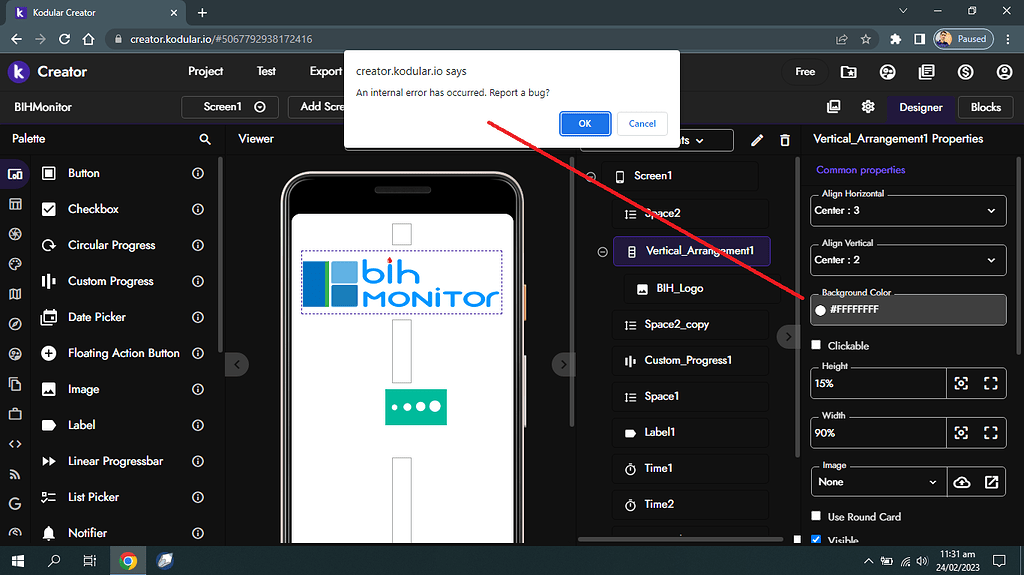Viewport: 1024px width, 575px height.
Task: Show info for Circular Progress component
Action: (198, 245)
